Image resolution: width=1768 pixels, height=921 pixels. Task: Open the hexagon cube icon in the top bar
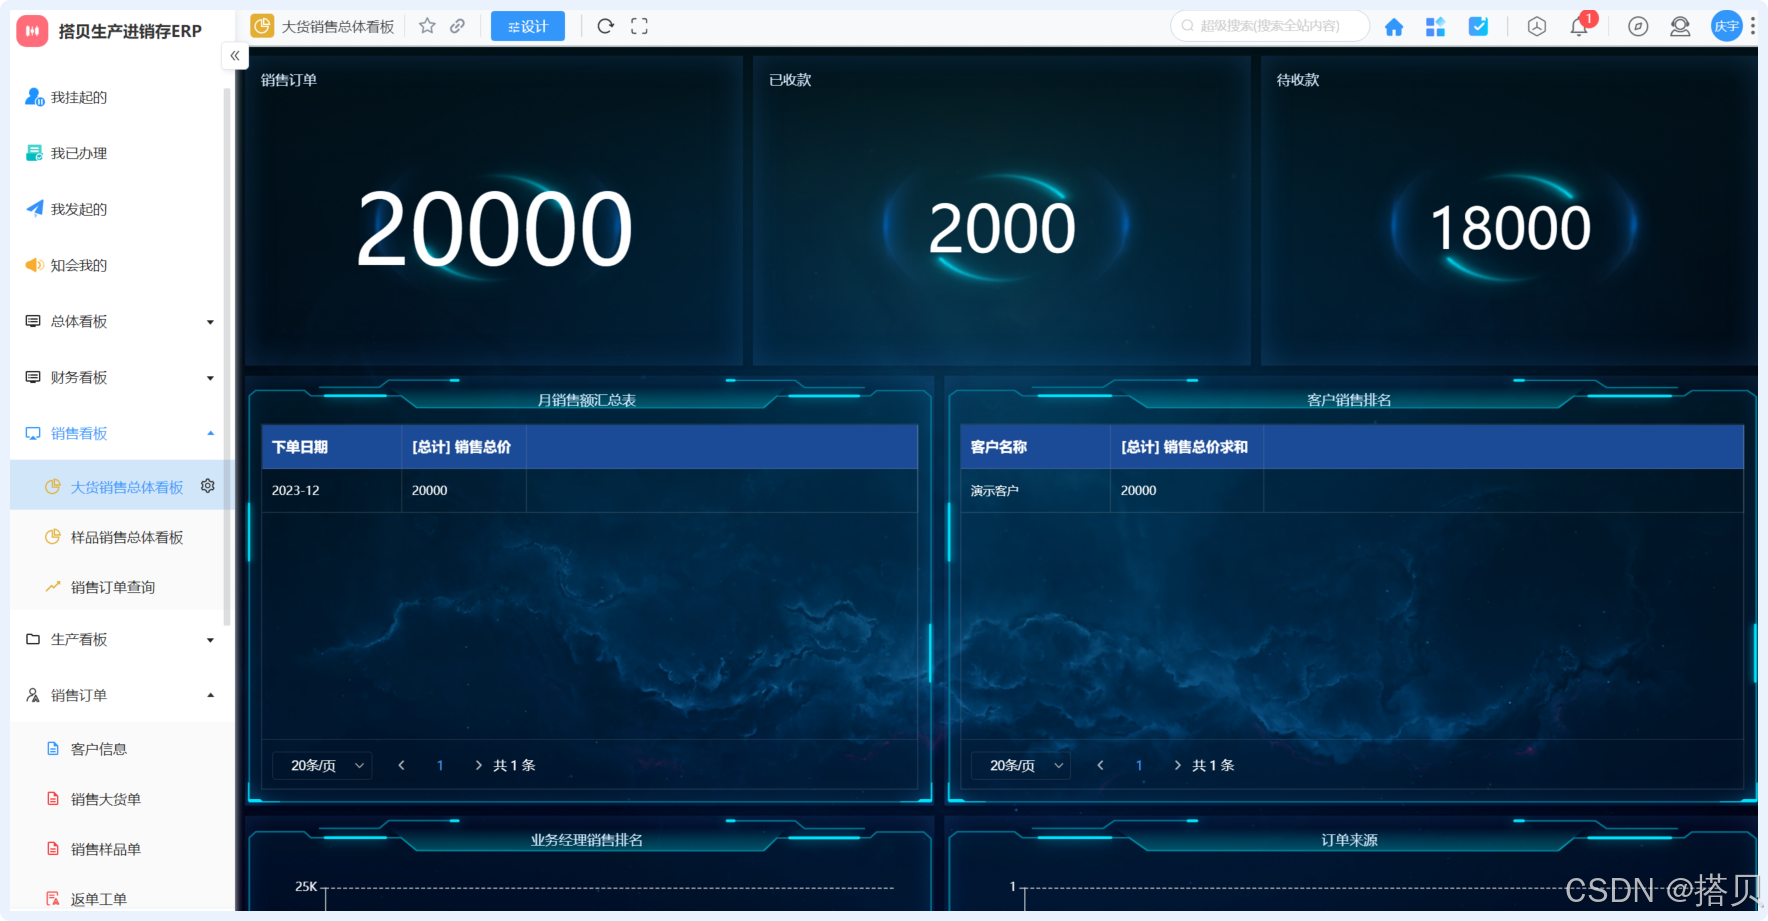pyautogui.click(x=1537, y=27)
